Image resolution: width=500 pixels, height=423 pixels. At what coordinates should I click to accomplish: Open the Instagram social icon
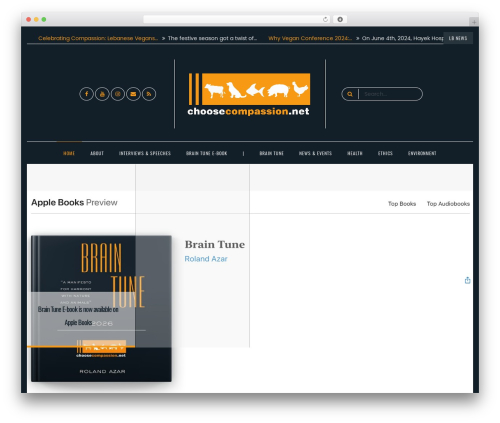[x=118, y=94]
